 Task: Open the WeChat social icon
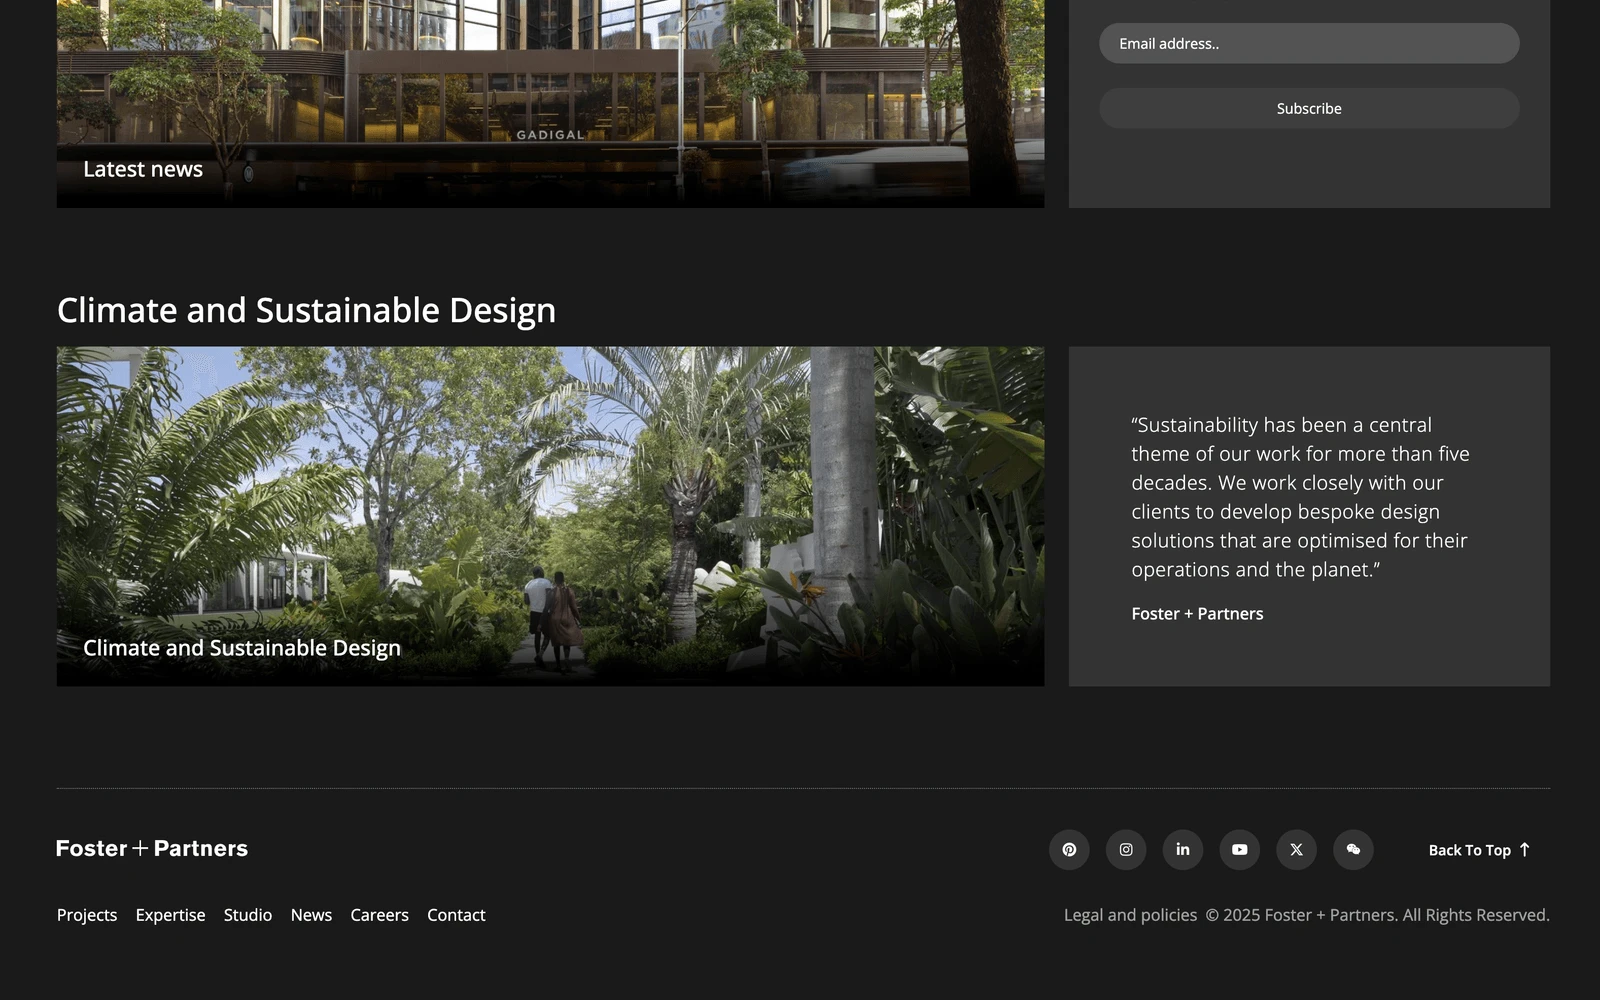pyautogui.click(x=1354, y=849)
